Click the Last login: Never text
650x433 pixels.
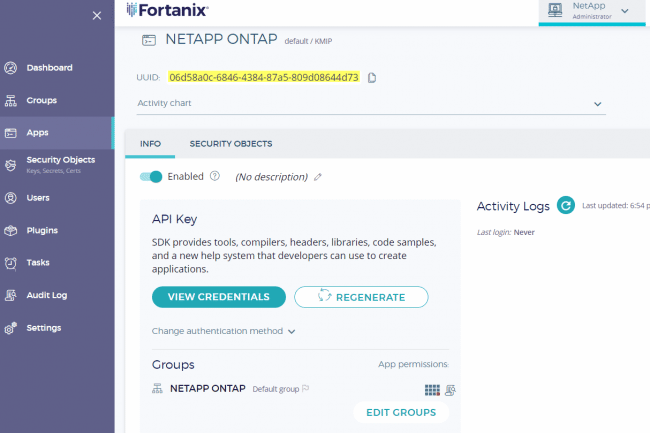click(x=505, y=232)
